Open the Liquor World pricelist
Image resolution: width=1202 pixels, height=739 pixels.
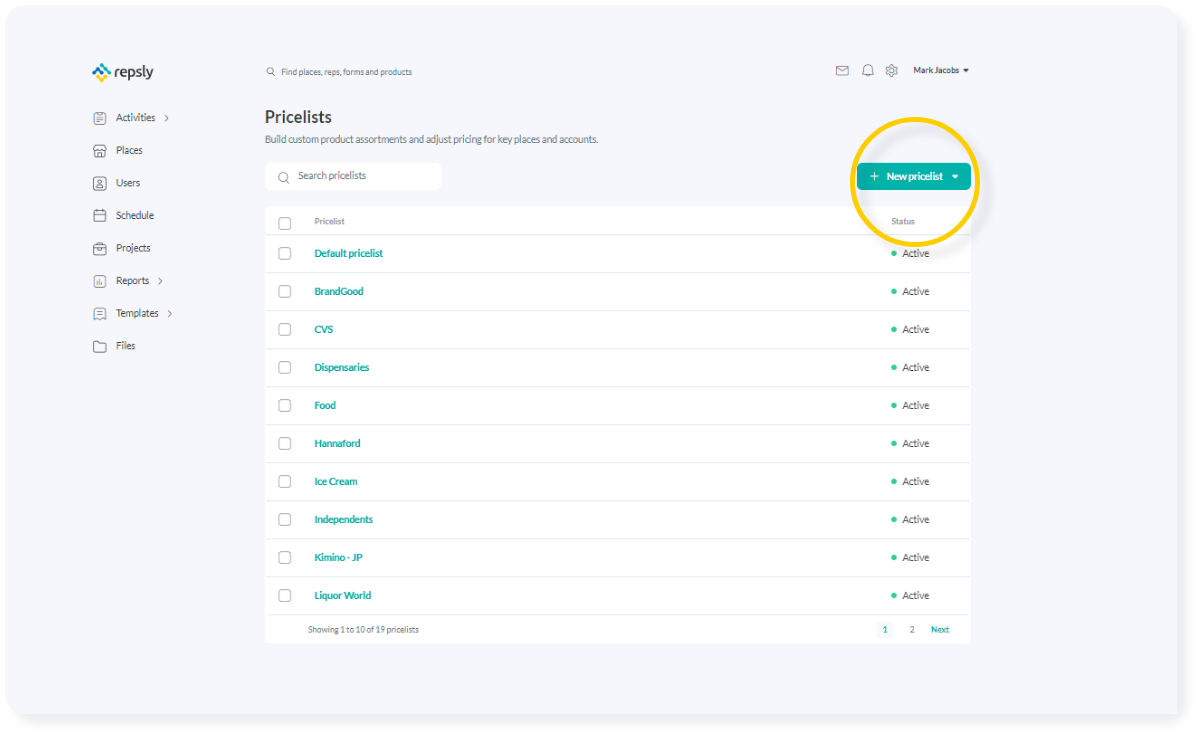pos(343,596)
